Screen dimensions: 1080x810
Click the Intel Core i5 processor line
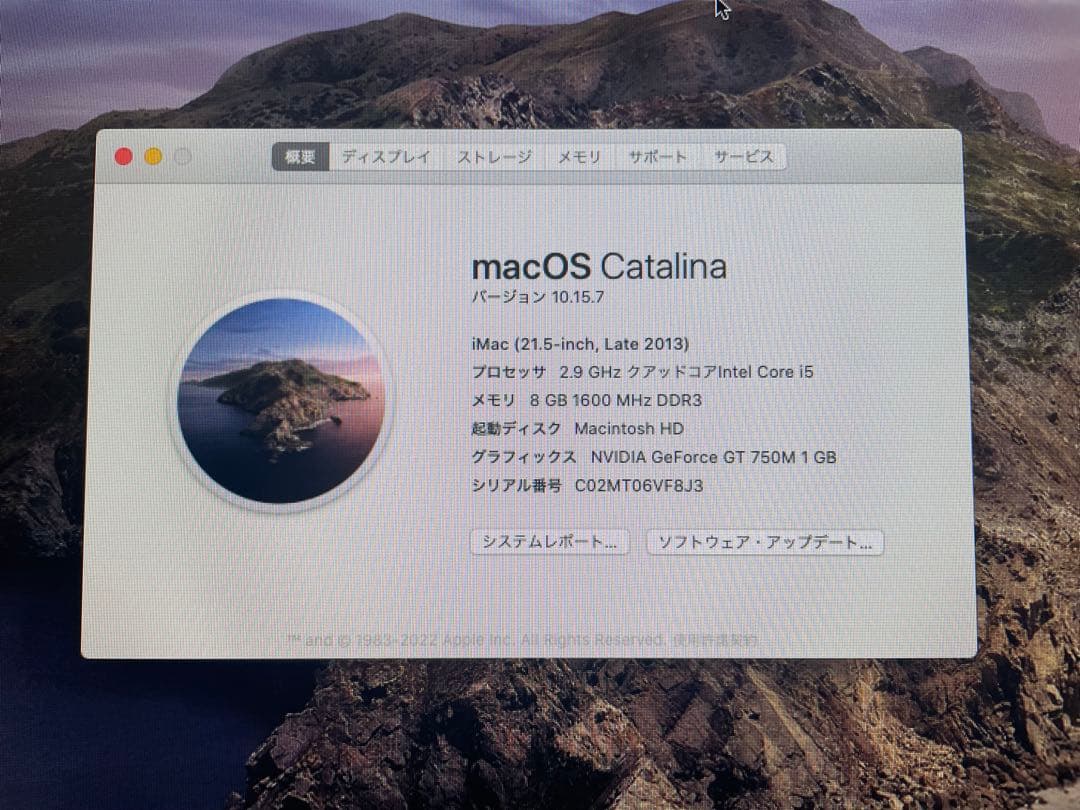643,371
